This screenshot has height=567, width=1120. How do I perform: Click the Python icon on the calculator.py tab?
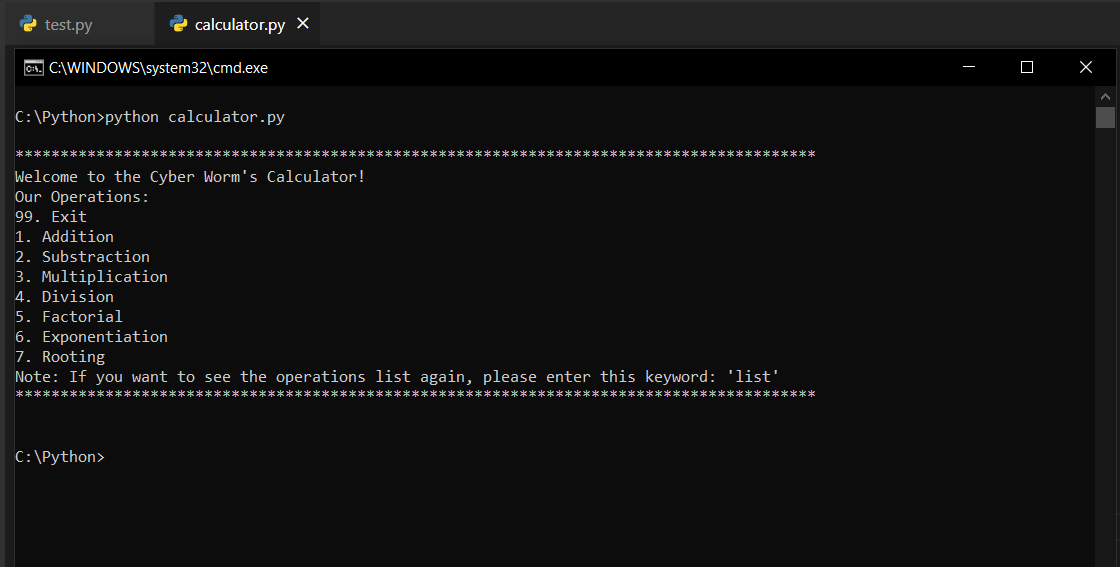(179, 24)
